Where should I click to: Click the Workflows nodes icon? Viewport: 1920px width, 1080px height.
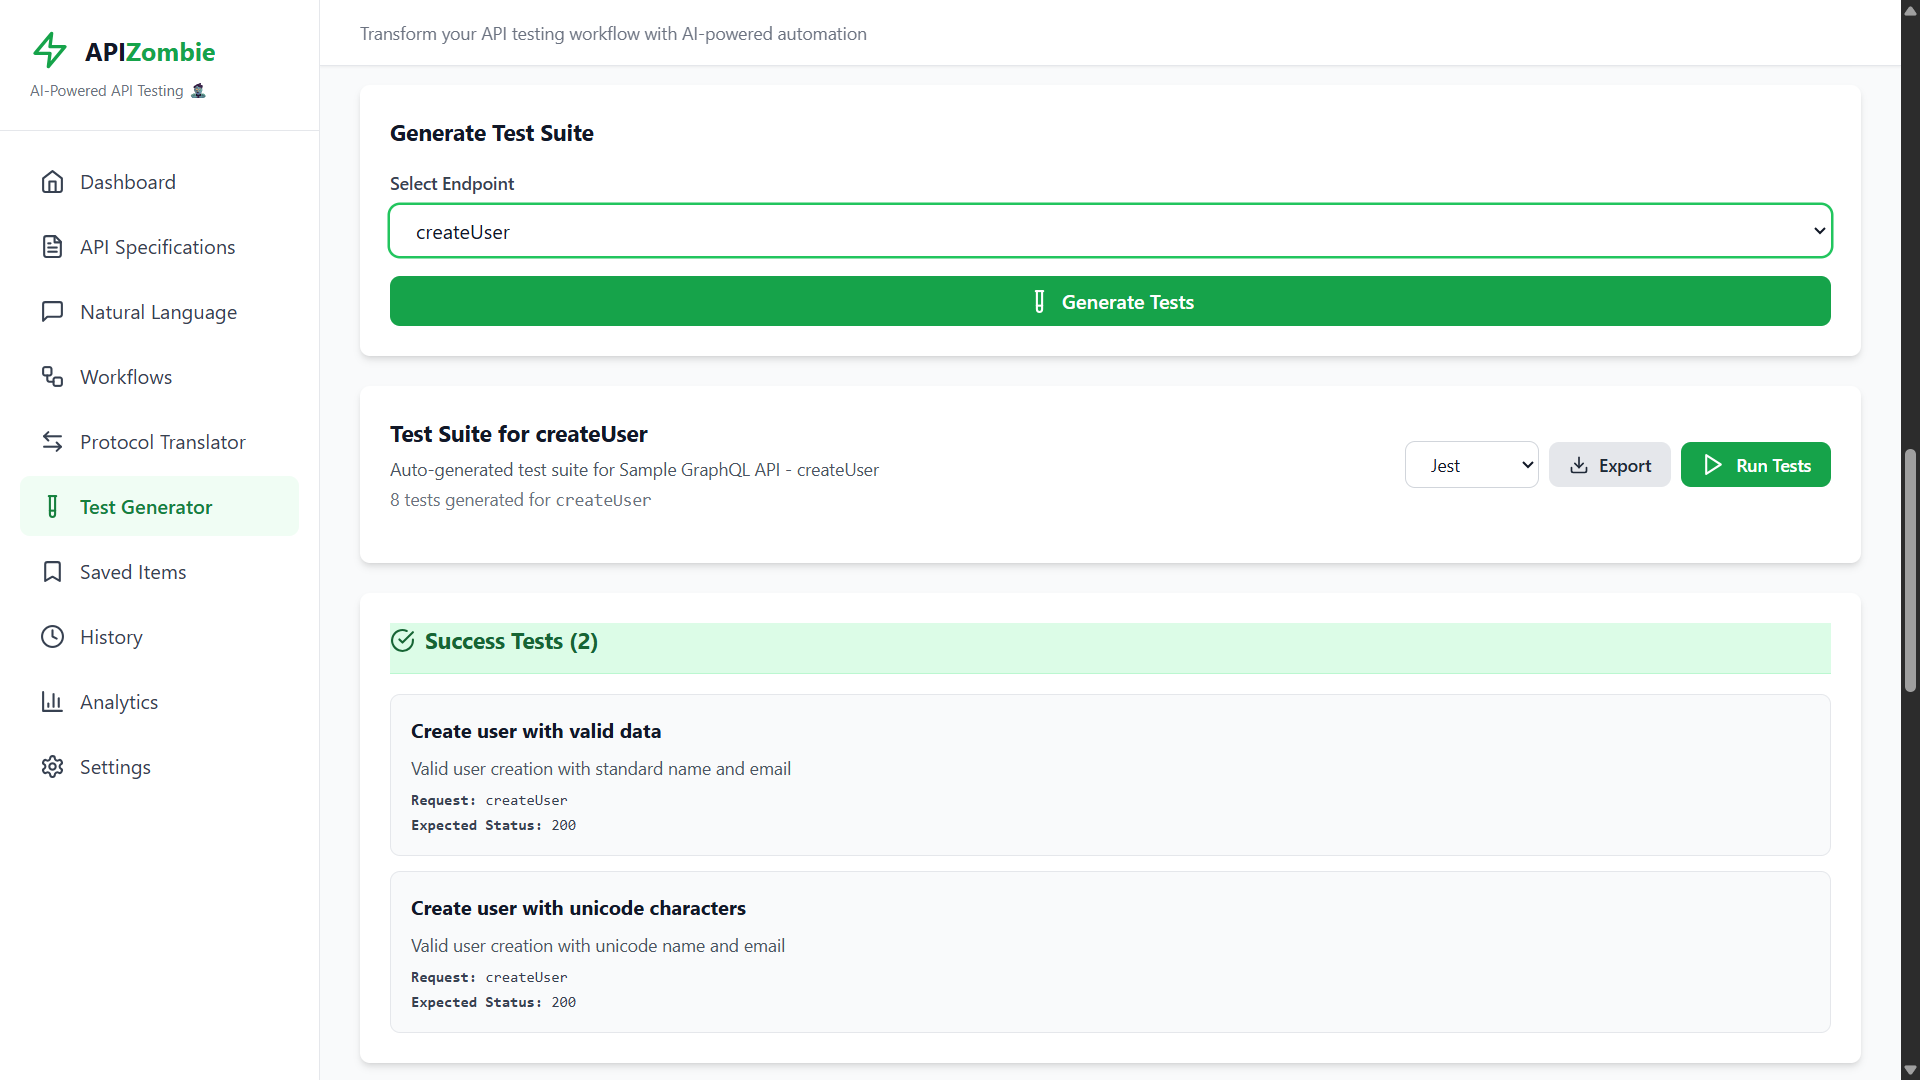[x=52, y=377]
